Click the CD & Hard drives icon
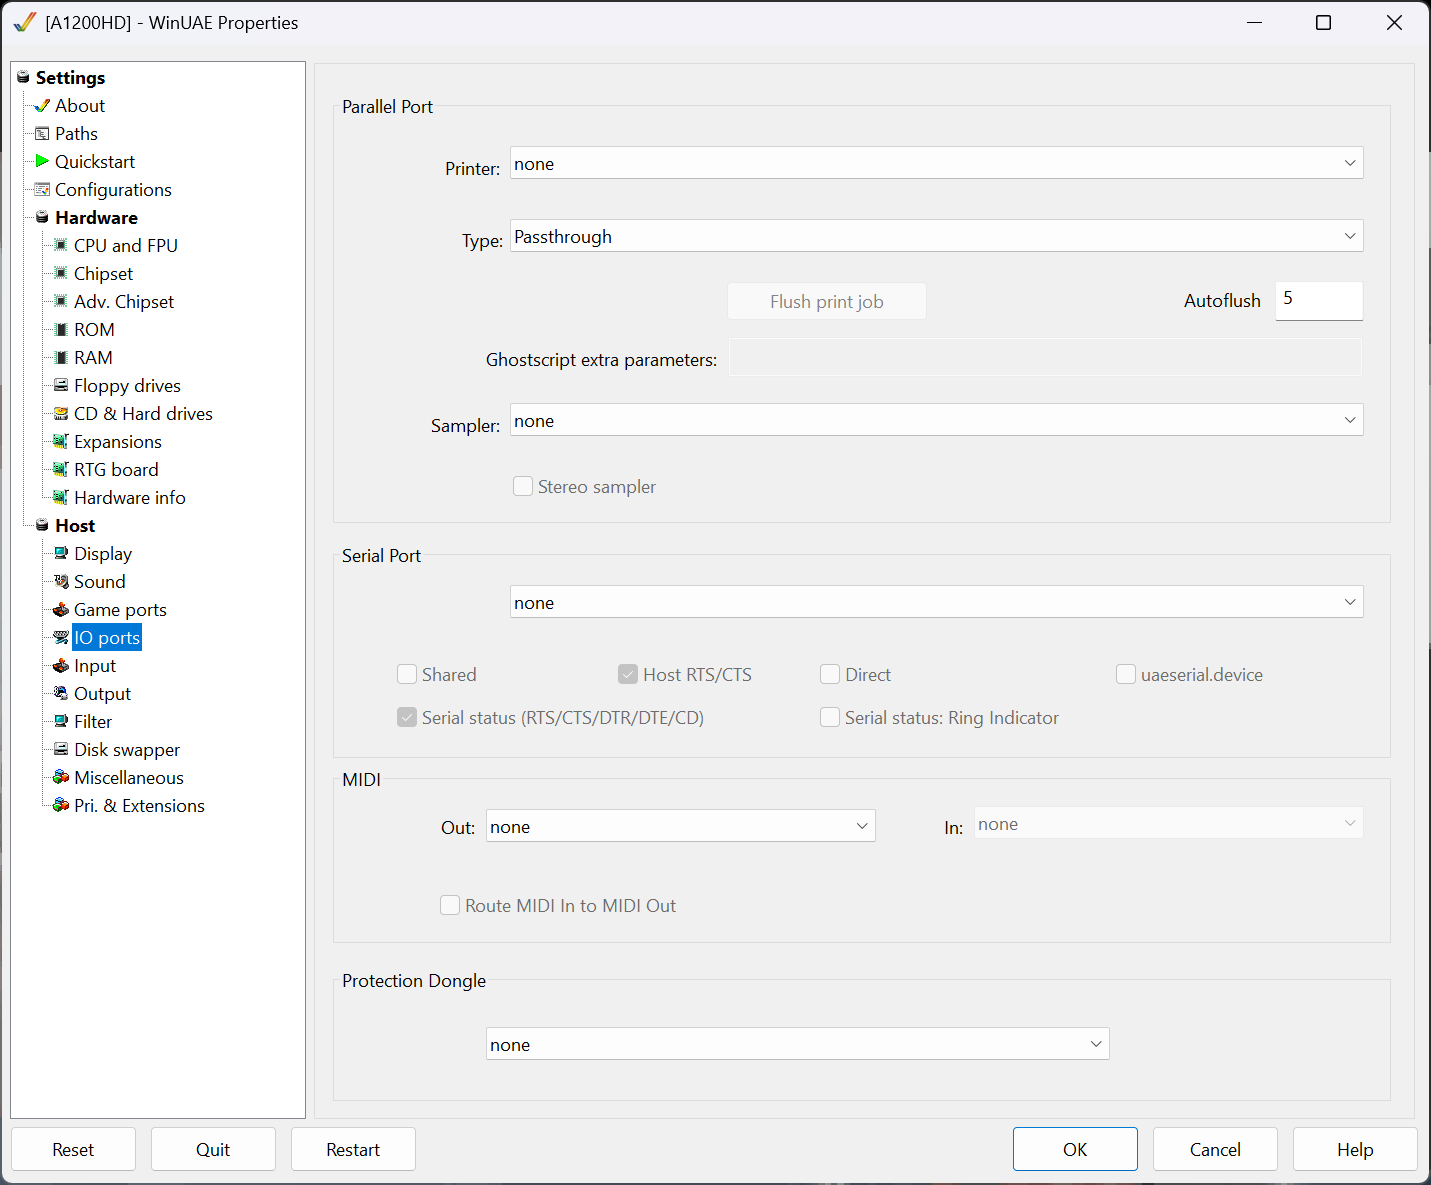 tap(61, 413)
